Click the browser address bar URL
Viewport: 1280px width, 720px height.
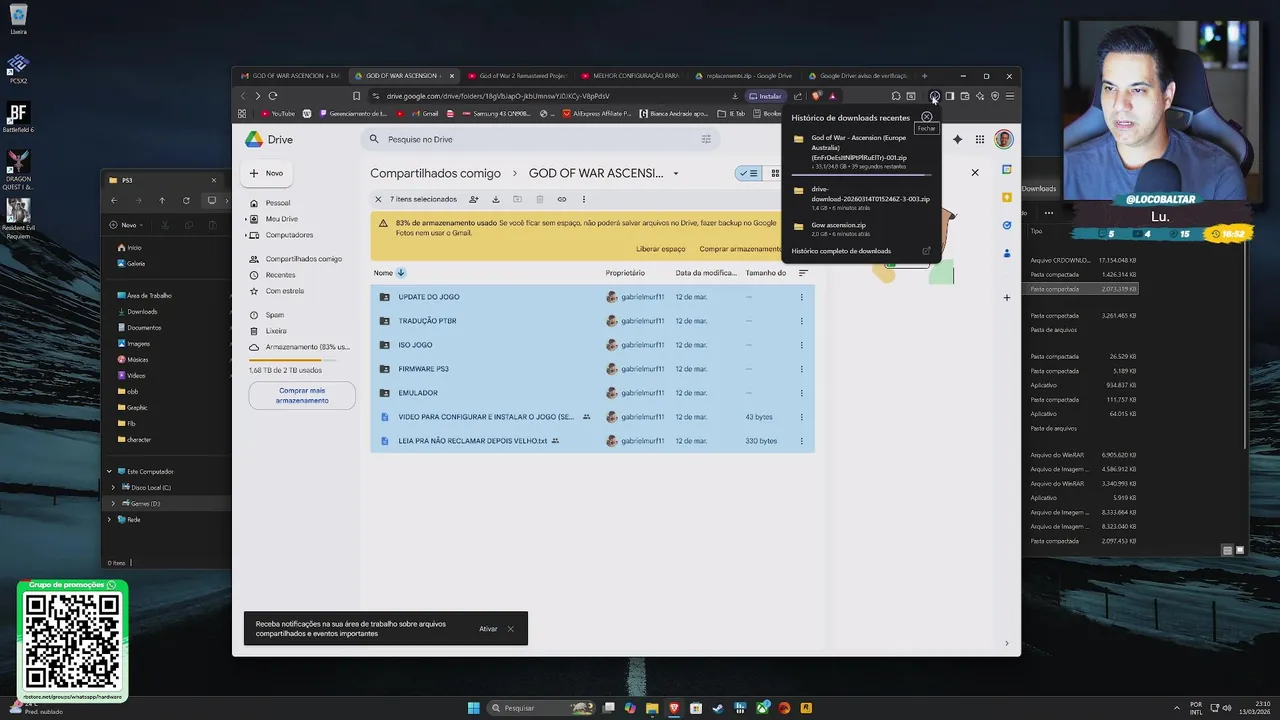pyautogui.click(x=498, y=96)
